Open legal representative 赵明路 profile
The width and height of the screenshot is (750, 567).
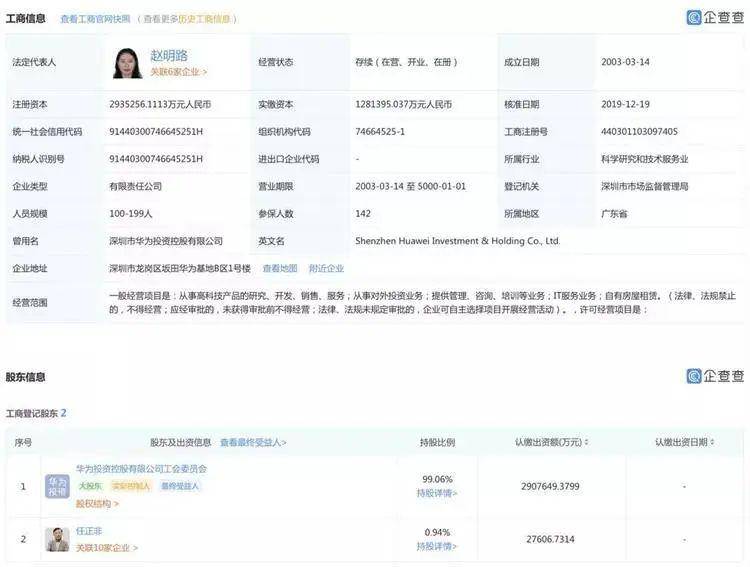(x=169, y=56)
